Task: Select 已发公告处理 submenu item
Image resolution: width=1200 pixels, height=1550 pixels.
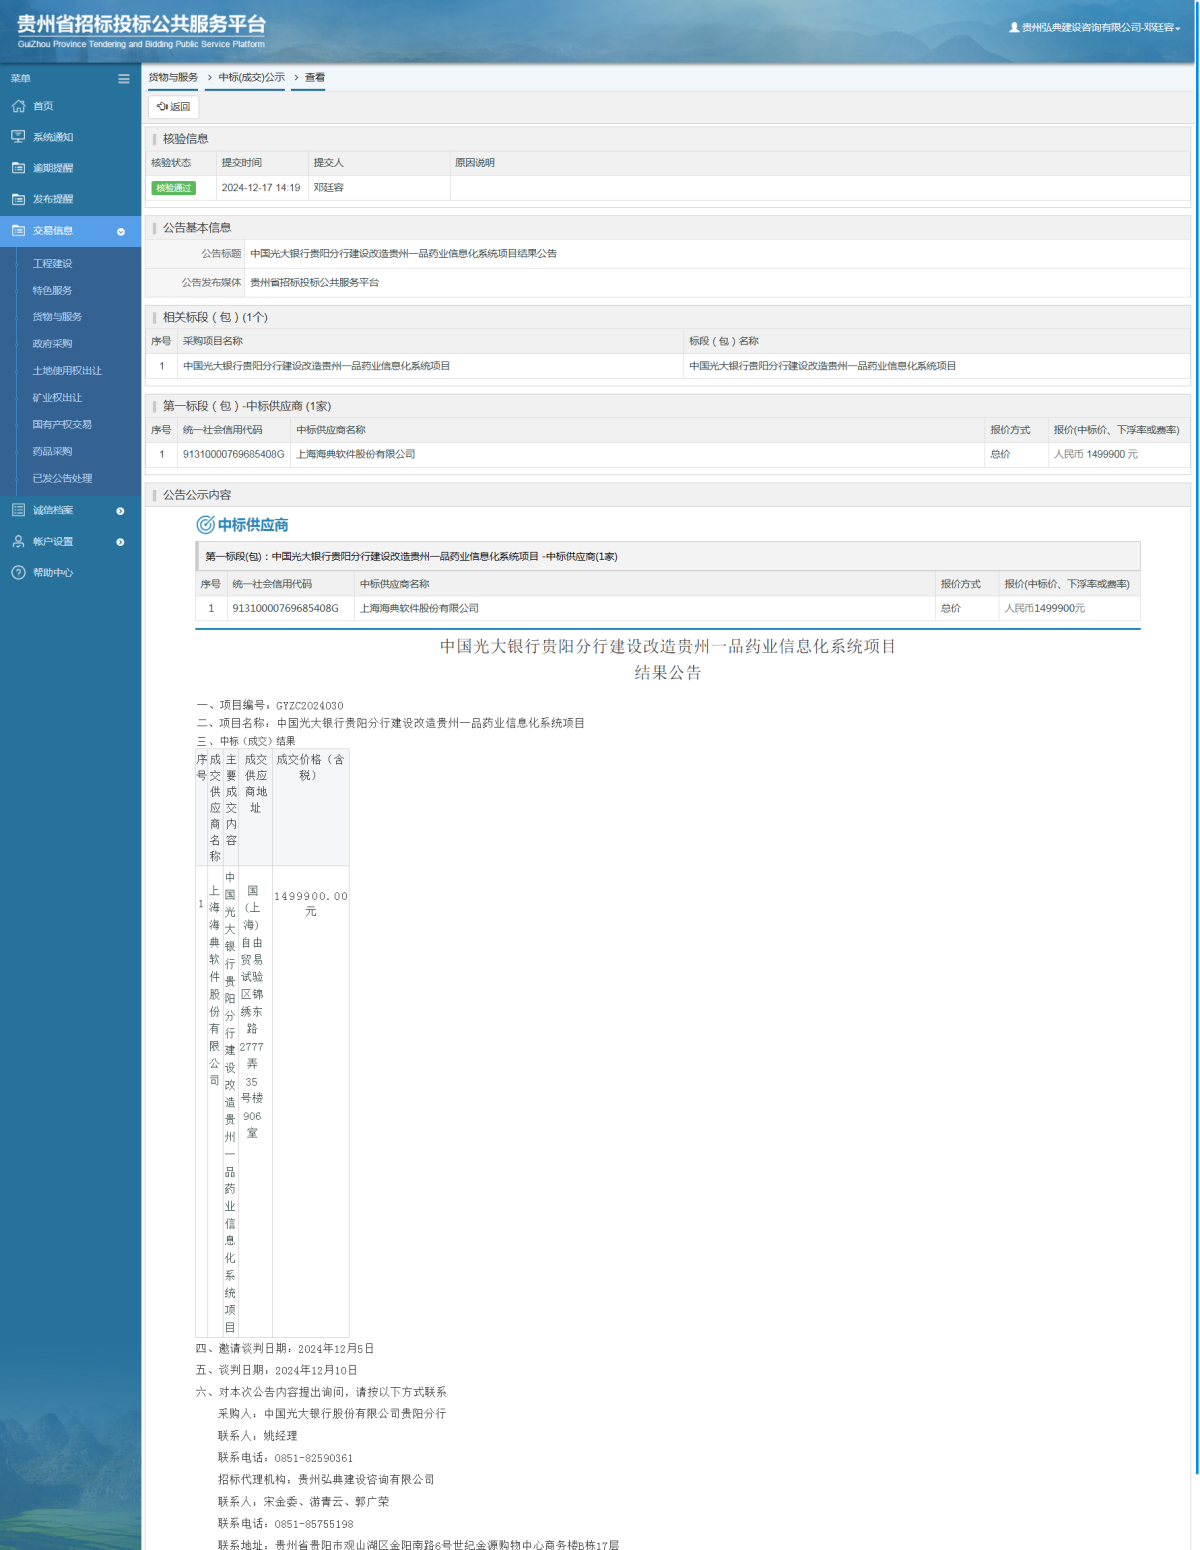Action: click(x=62, y=478)
